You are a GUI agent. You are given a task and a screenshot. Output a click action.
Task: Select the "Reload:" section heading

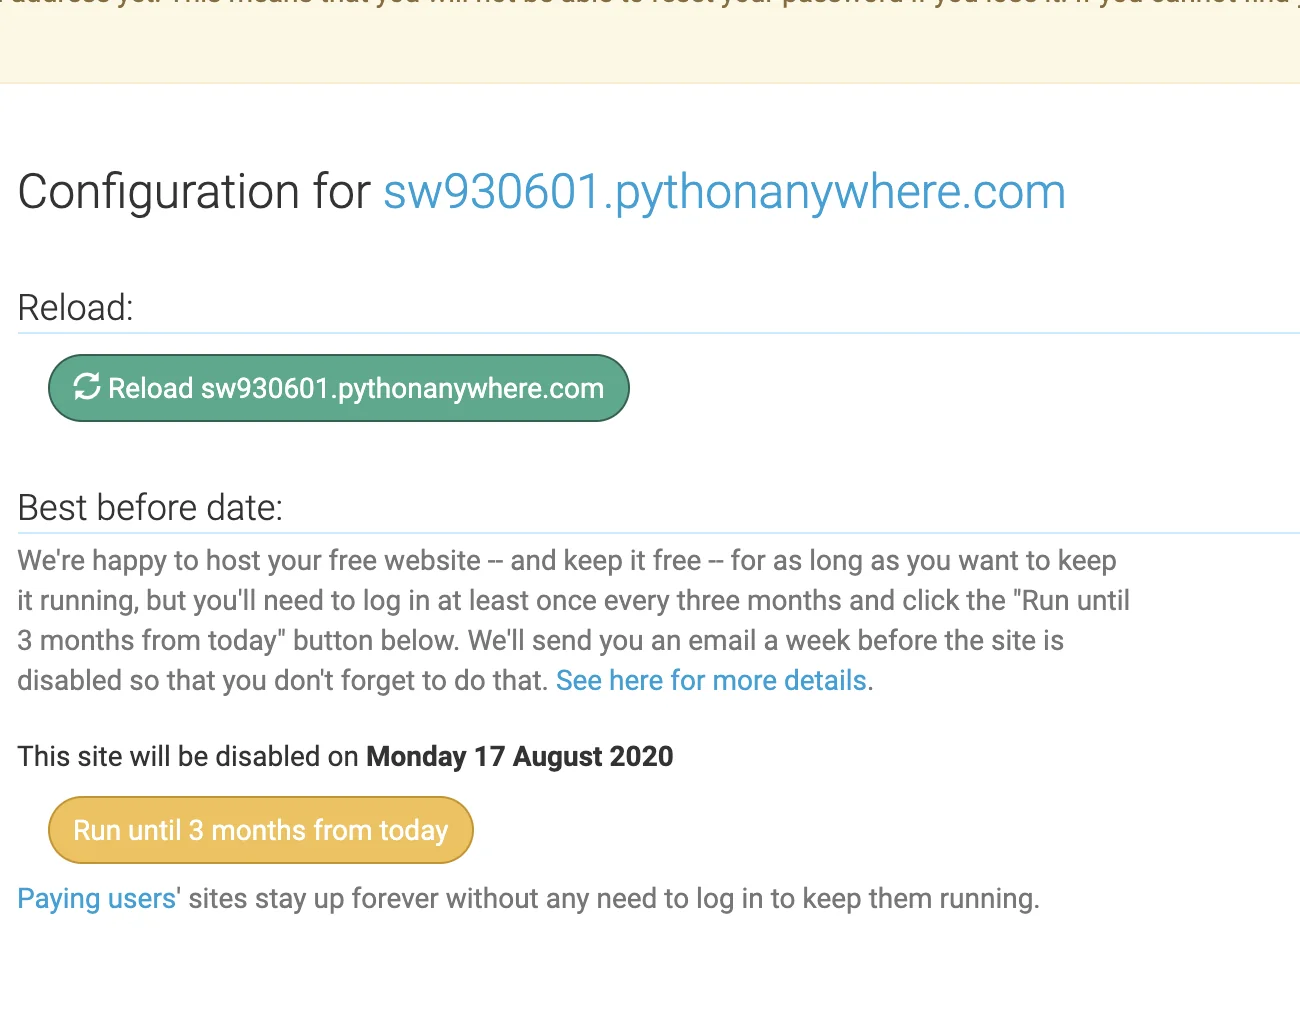click(75, 308)
